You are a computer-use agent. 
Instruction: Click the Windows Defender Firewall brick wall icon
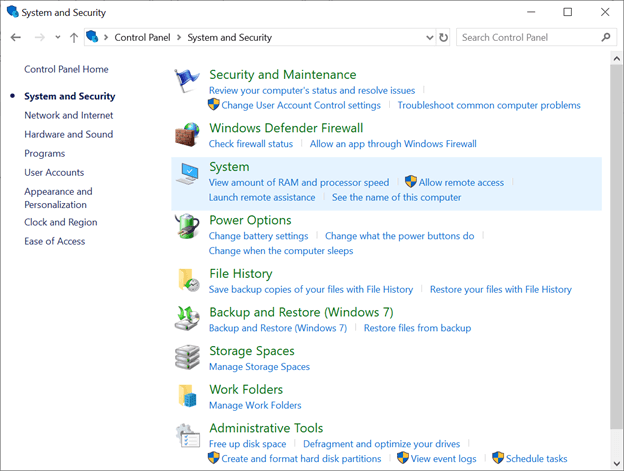coord(187,134)
